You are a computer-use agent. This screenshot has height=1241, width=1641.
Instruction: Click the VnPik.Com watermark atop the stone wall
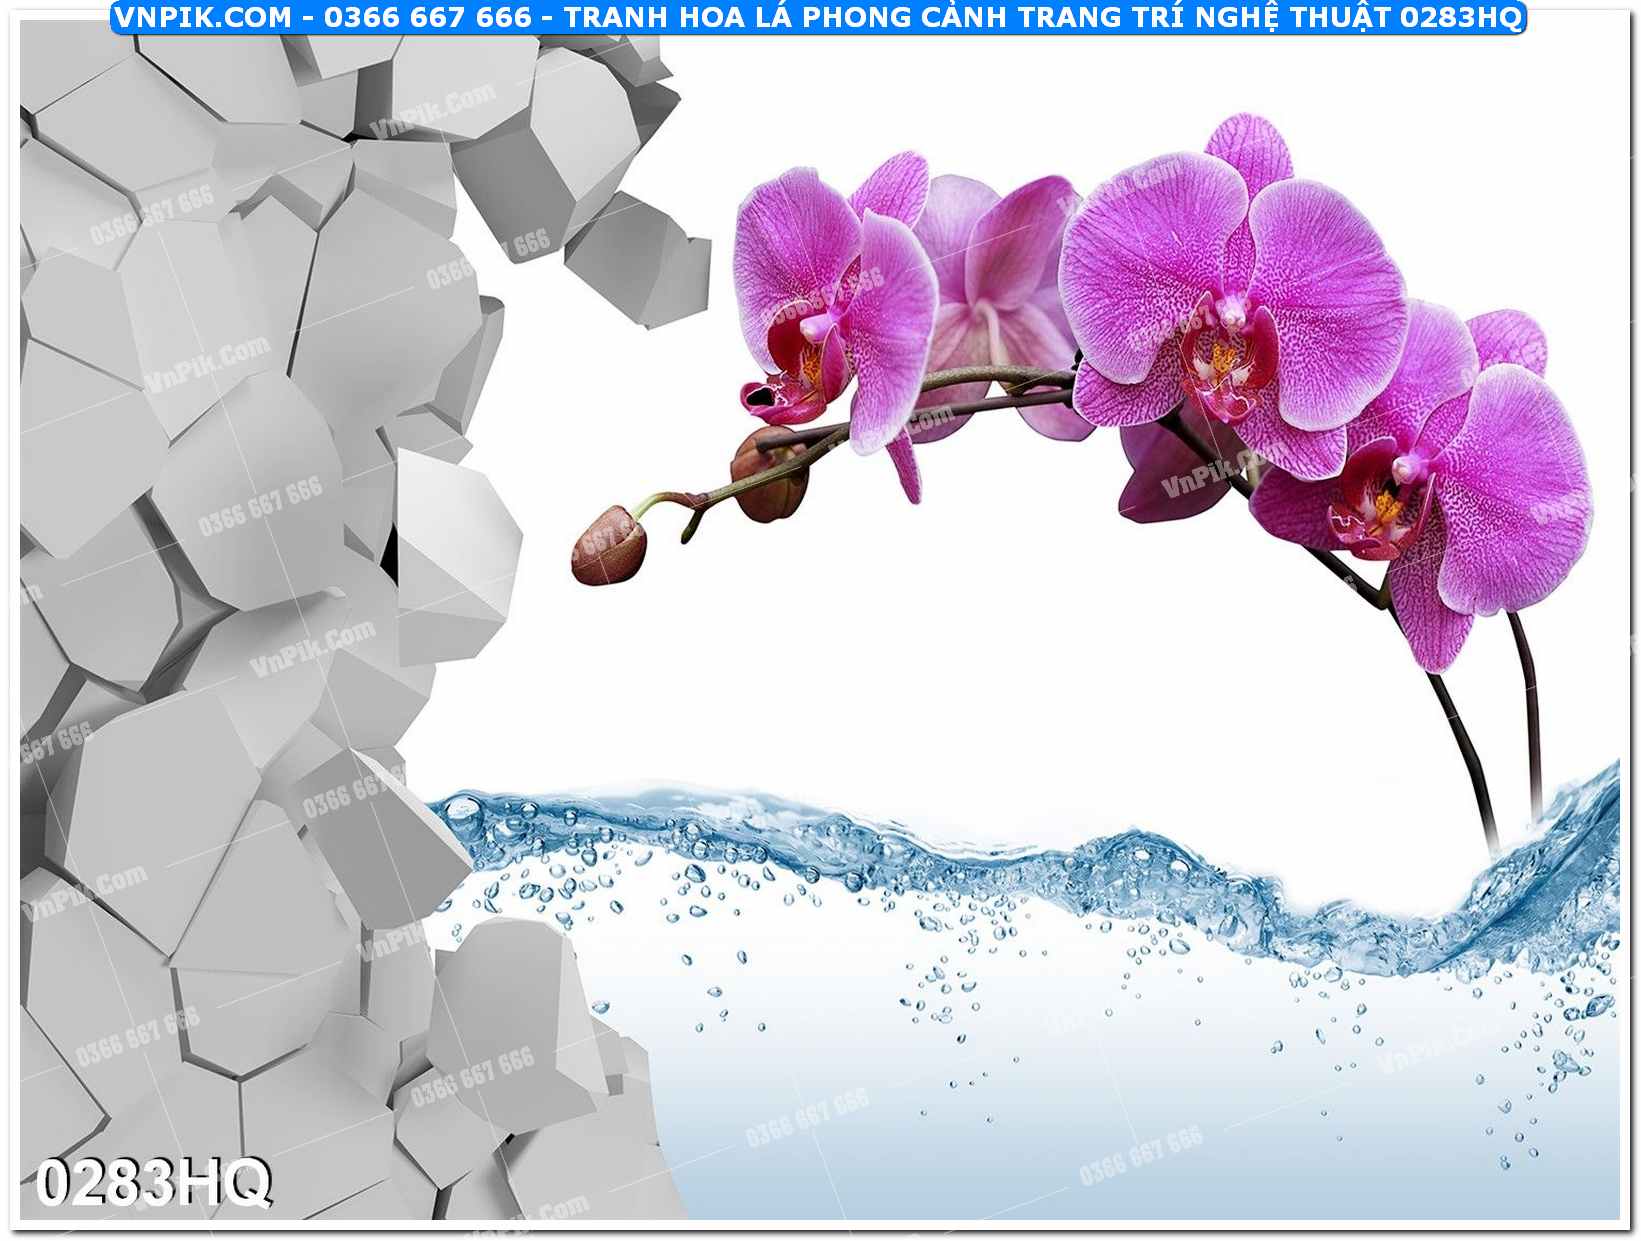(433, 110)
